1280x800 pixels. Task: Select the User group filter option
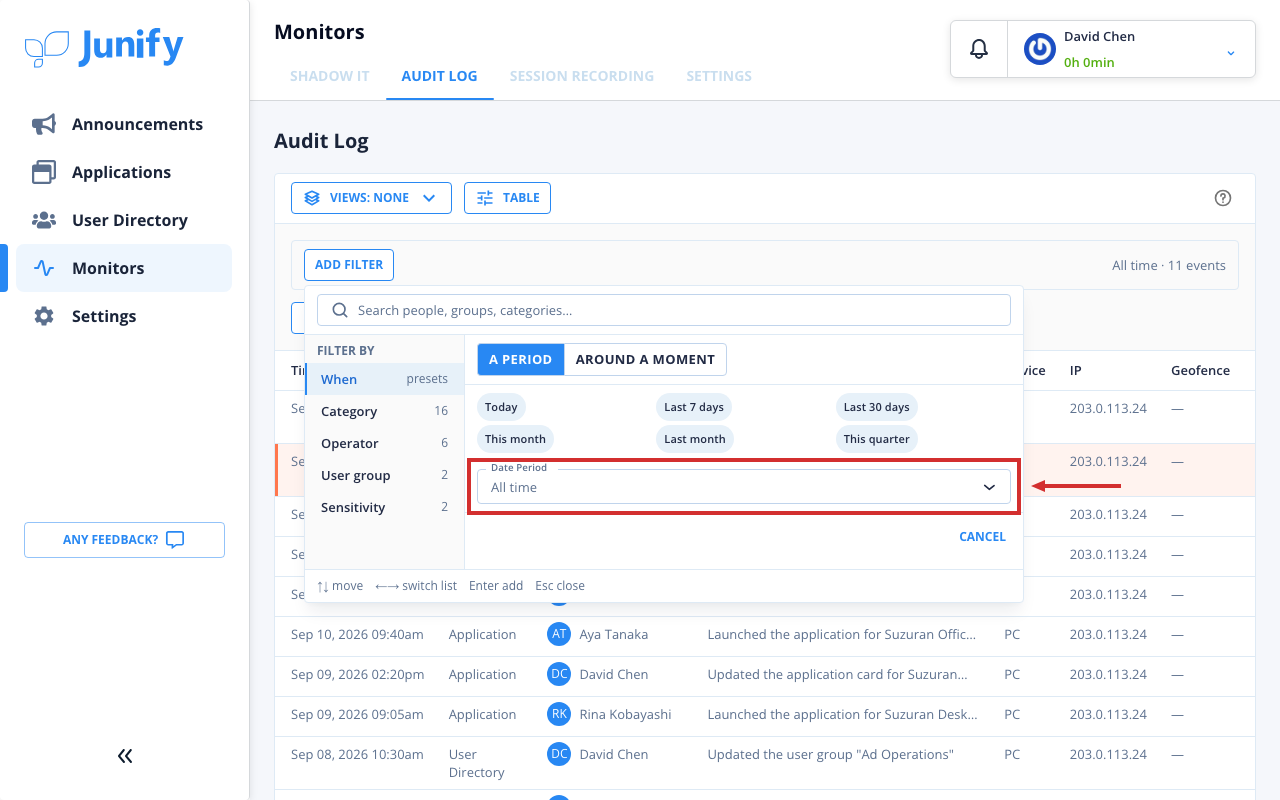pyautogui.click(x=384, y=475)
